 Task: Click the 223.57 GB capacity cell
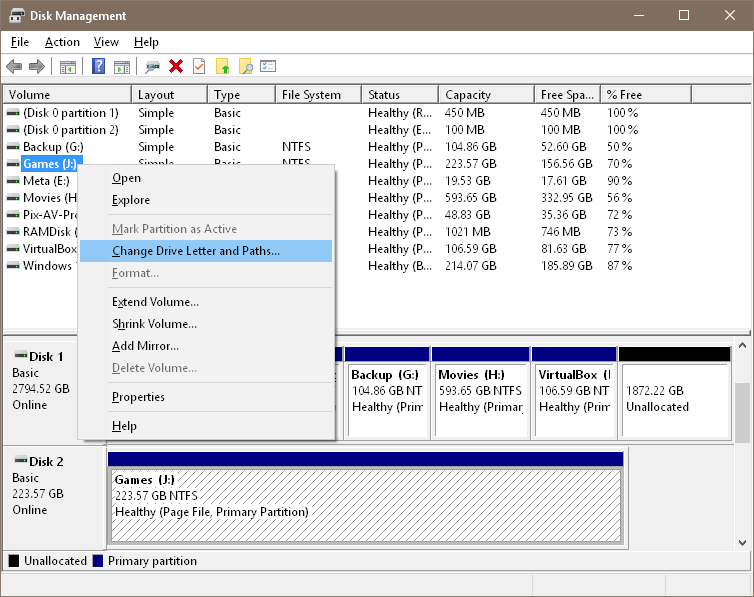[470, 164]
